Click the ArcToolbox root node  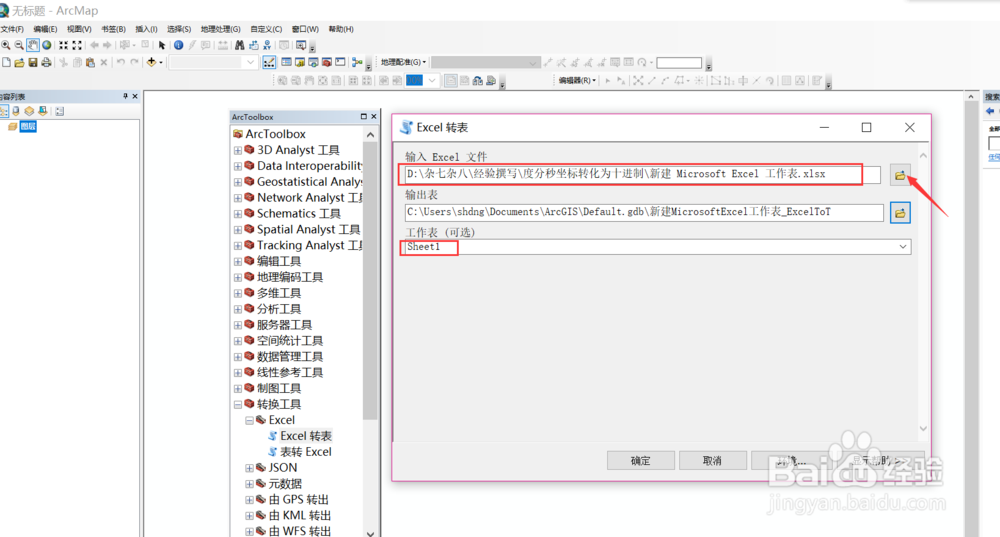(275, 134)
